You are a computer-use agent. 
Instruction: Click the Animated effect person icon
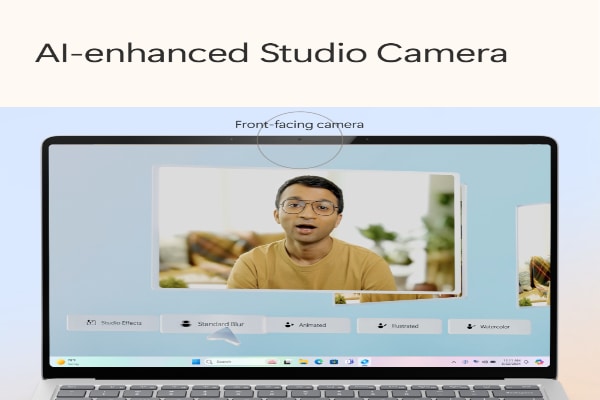(289, 325)
